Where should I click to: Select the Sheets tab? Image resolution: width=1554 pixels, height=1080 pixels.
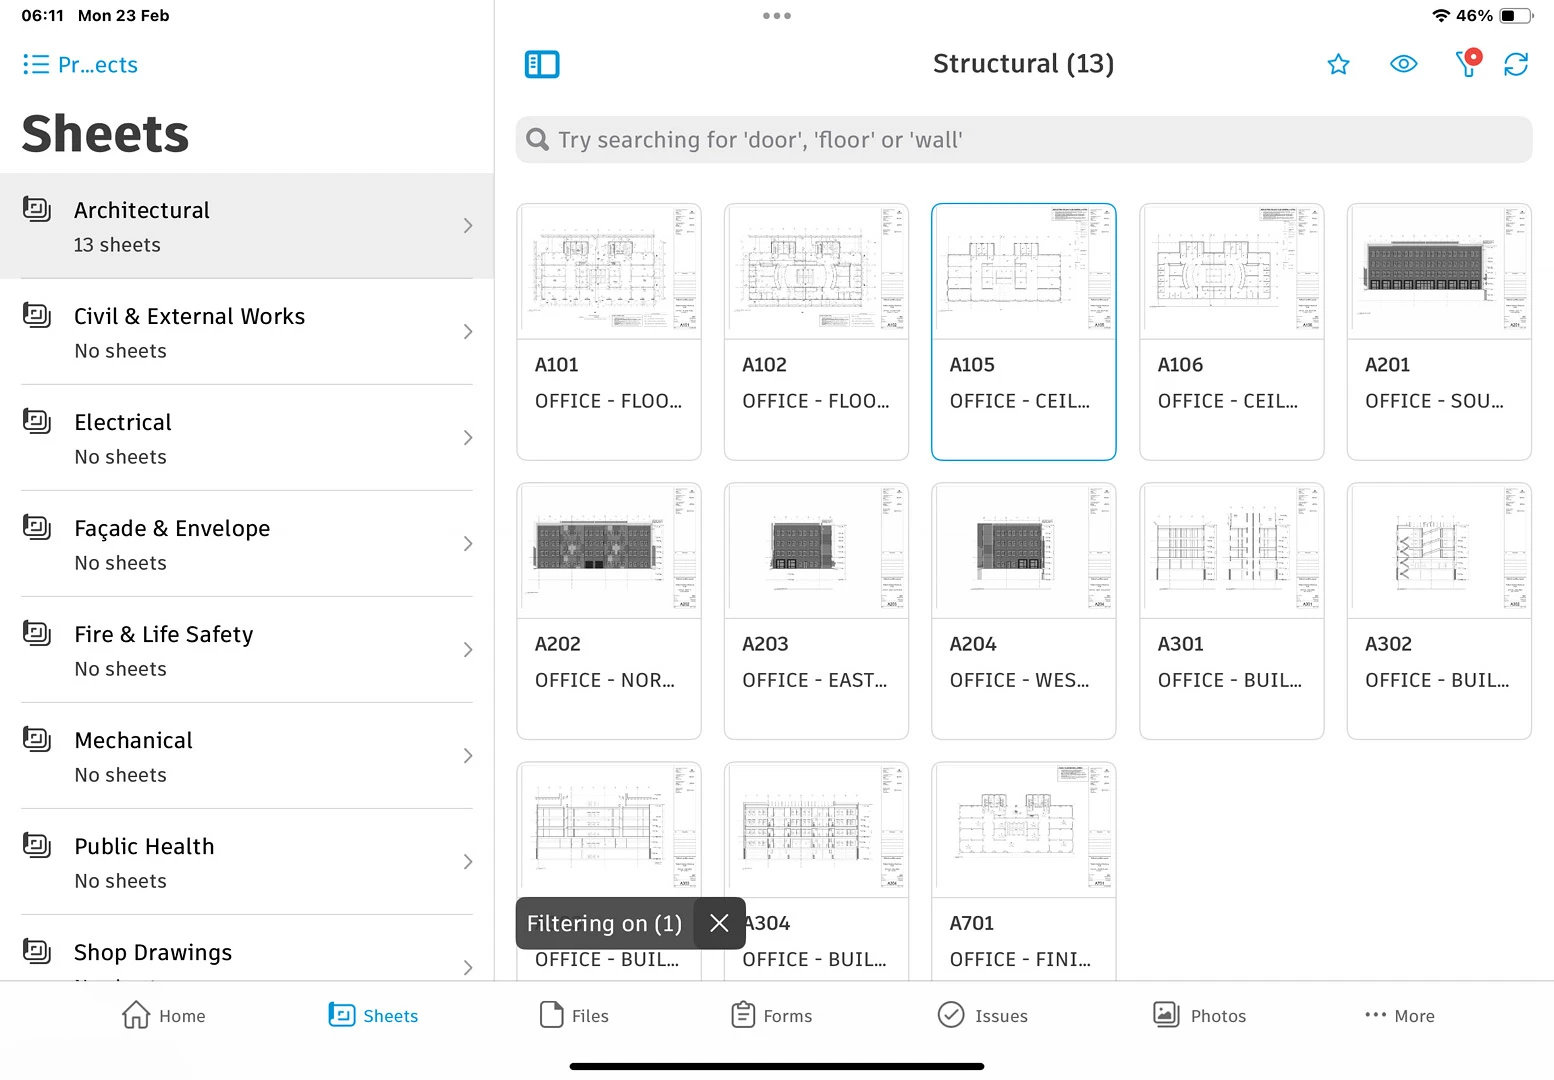pyautogui.click(x=373, y=1016)
